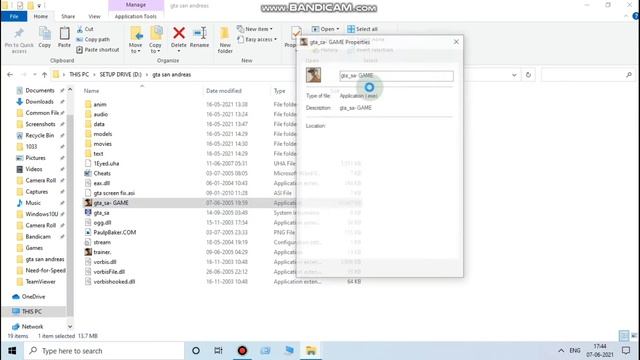
Task: Click the red Delete icon
Action: 179,33
